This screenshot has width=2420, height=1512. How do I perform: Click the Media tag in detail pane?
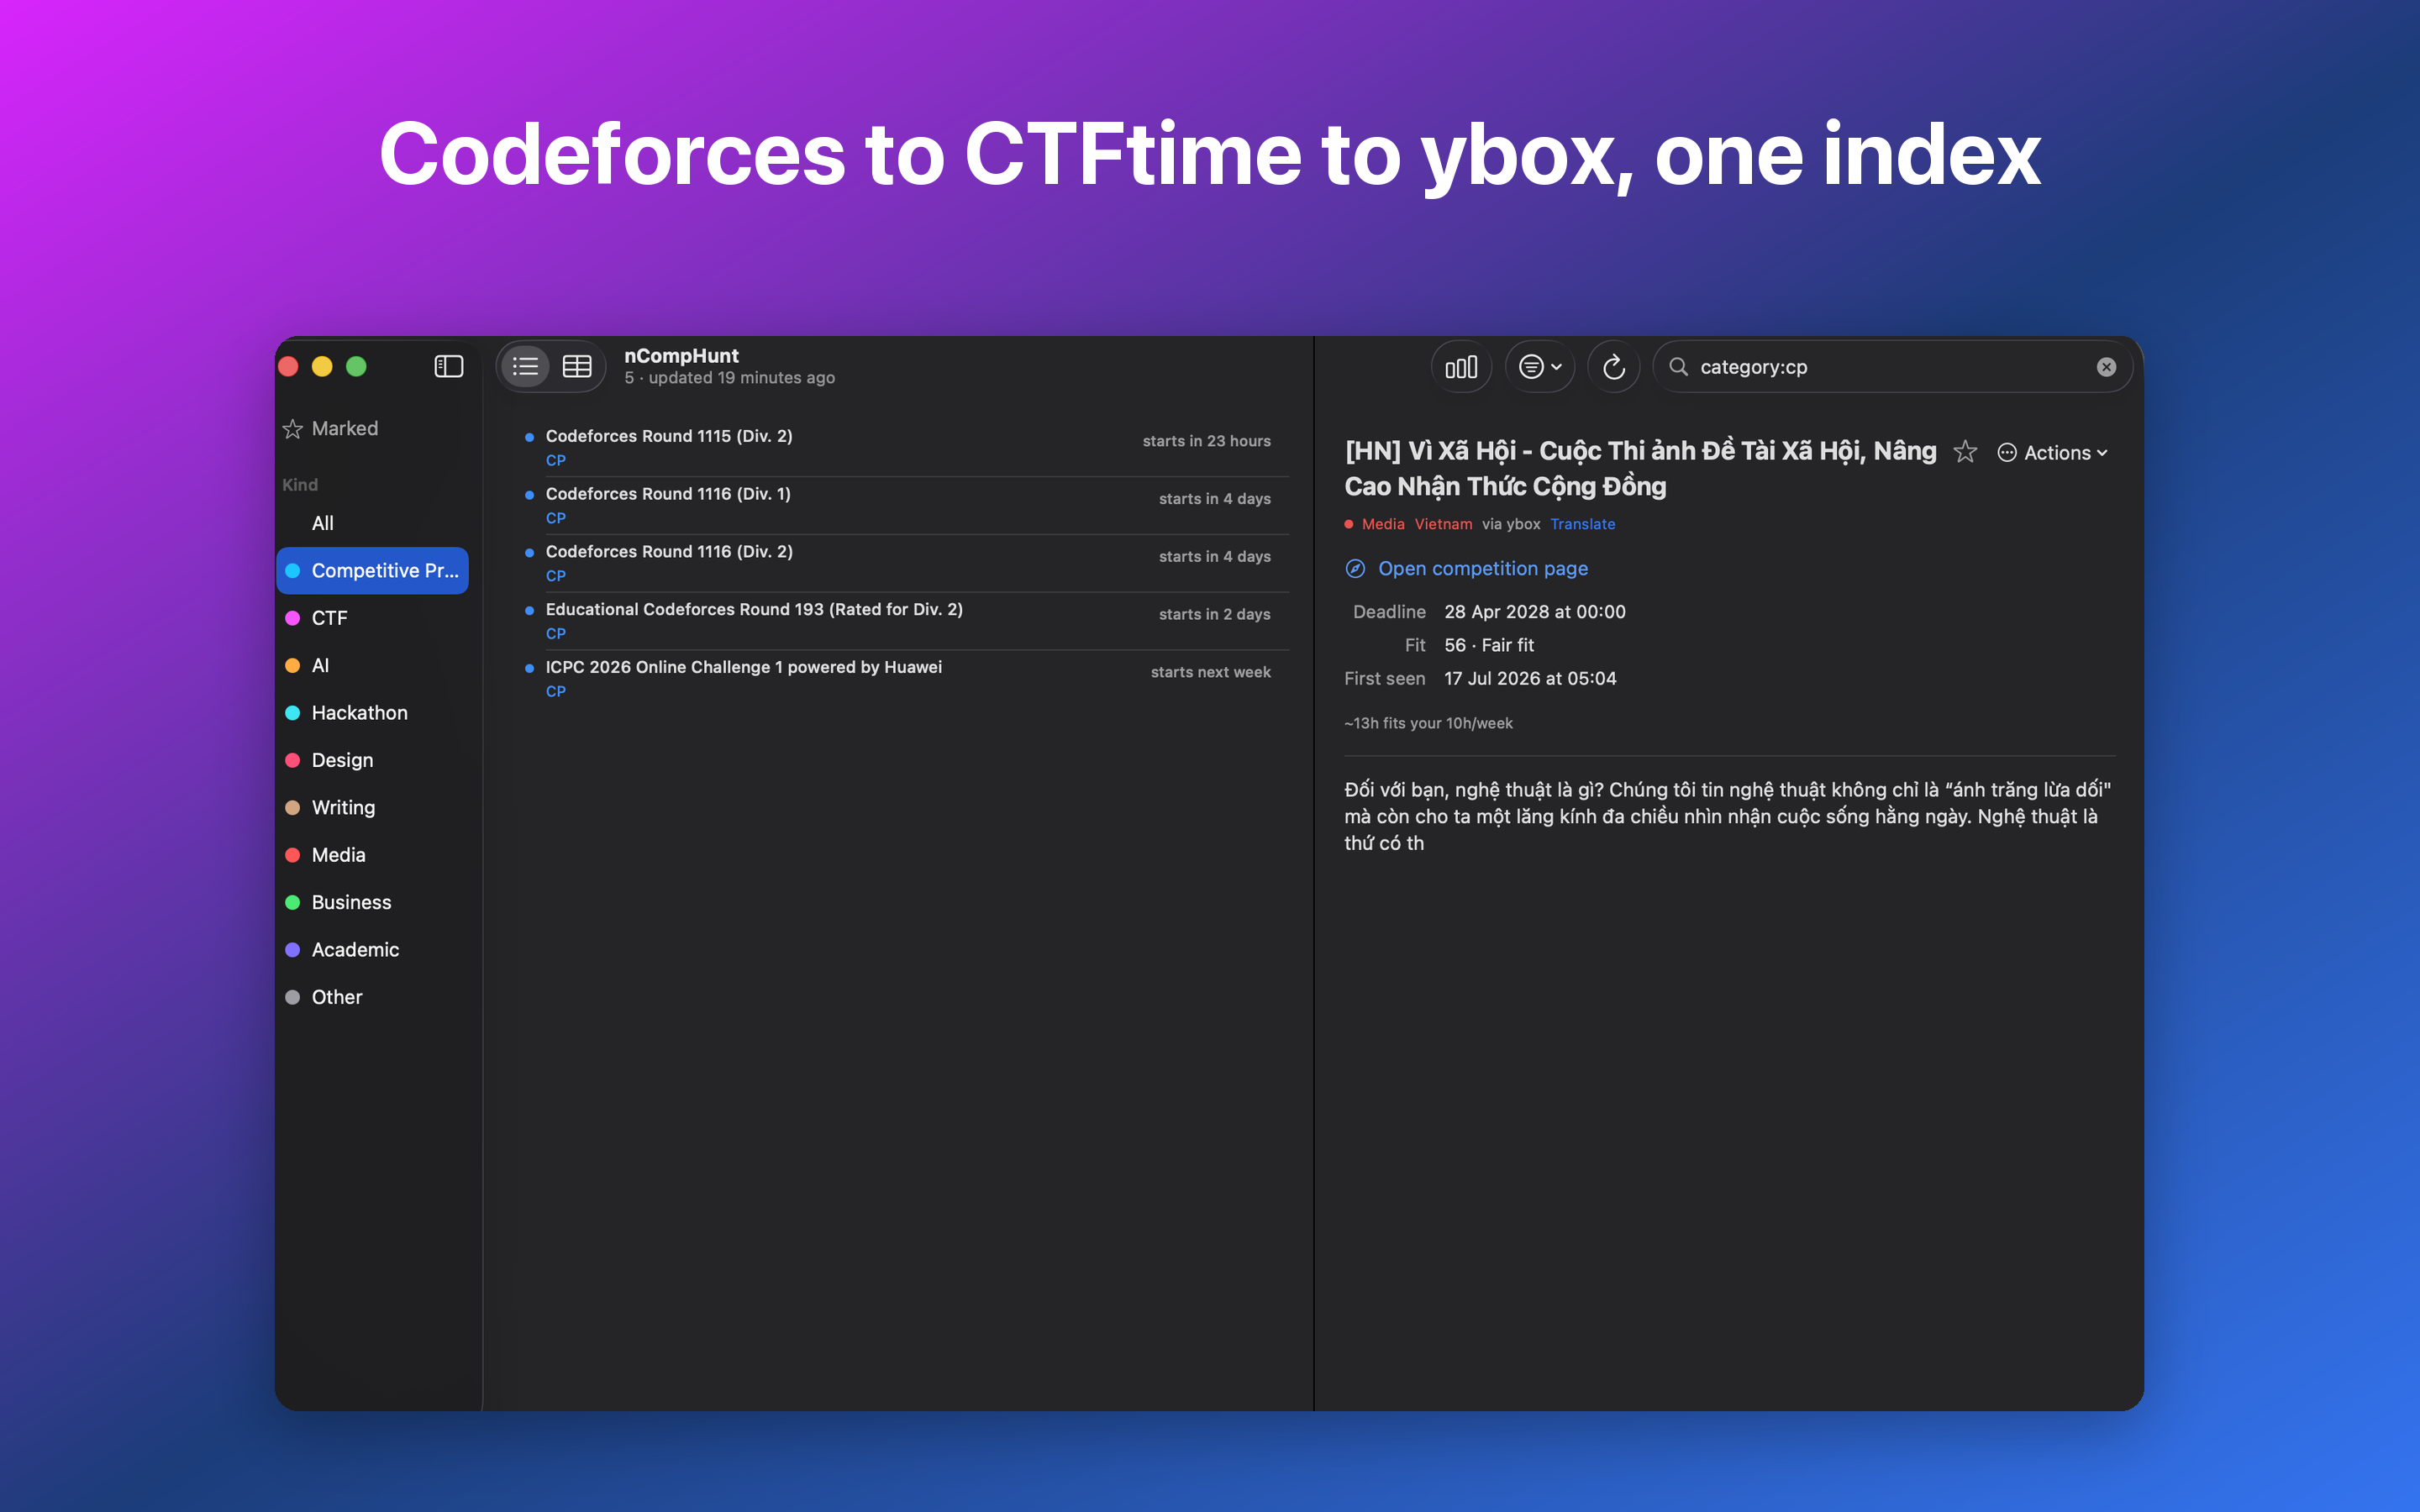pos(1382,524)
